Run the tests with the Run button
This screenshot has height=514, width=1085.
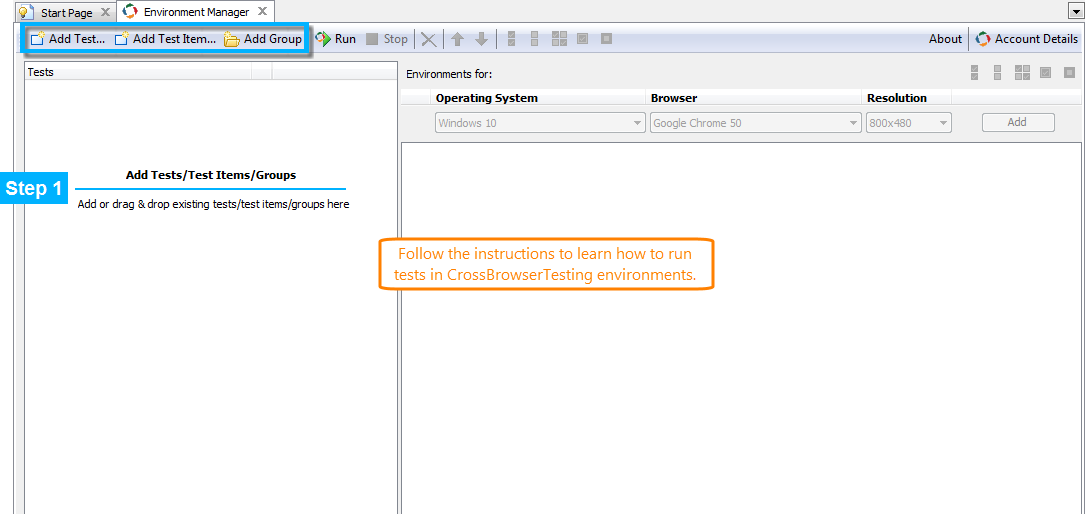336,39
